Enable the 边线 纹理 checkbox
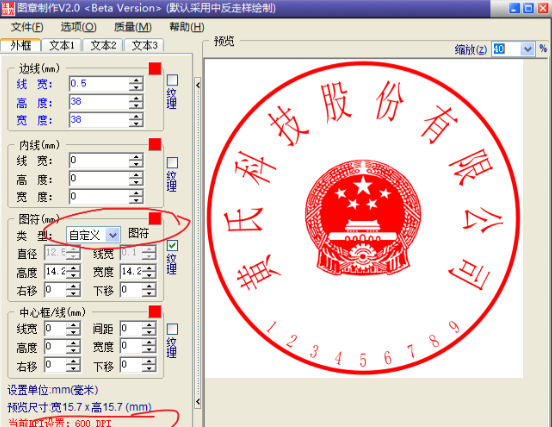The image size is (552, 427). (172, 80)
